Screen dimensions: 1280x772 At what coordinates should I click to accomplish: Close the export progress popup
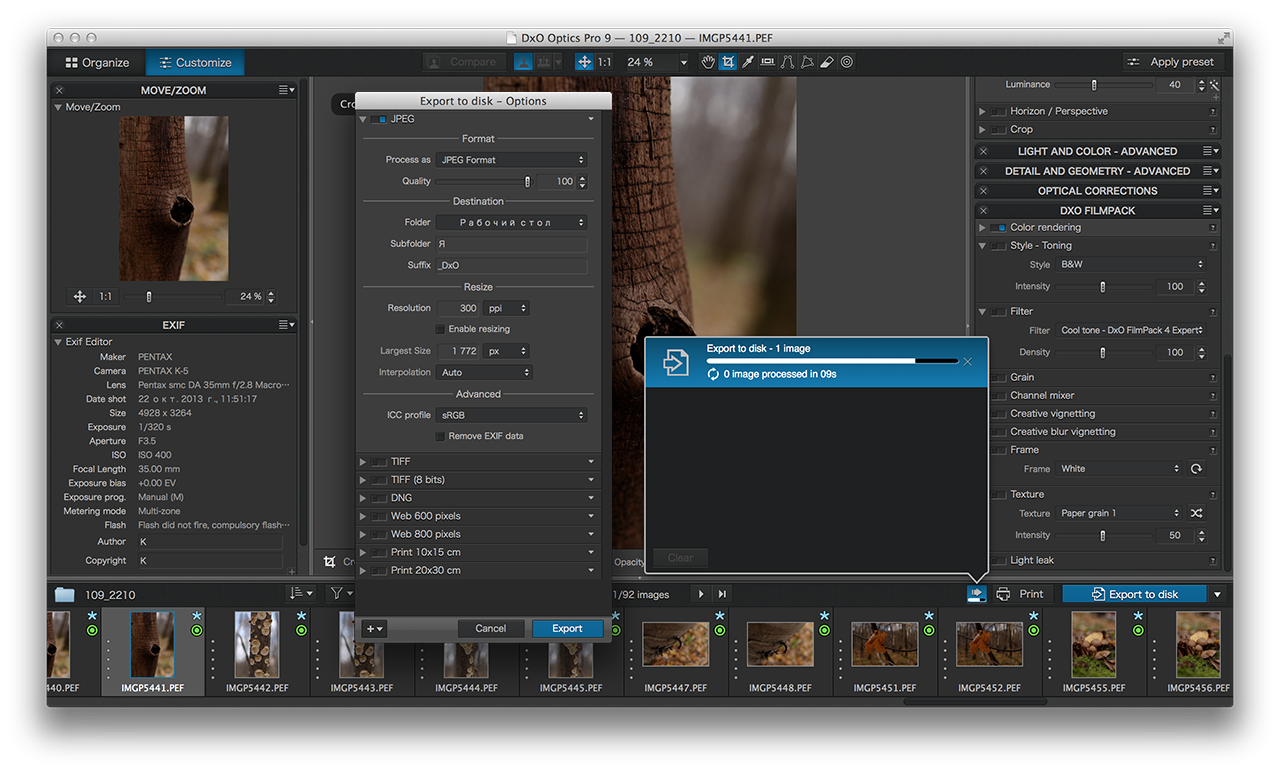(967, 361)
